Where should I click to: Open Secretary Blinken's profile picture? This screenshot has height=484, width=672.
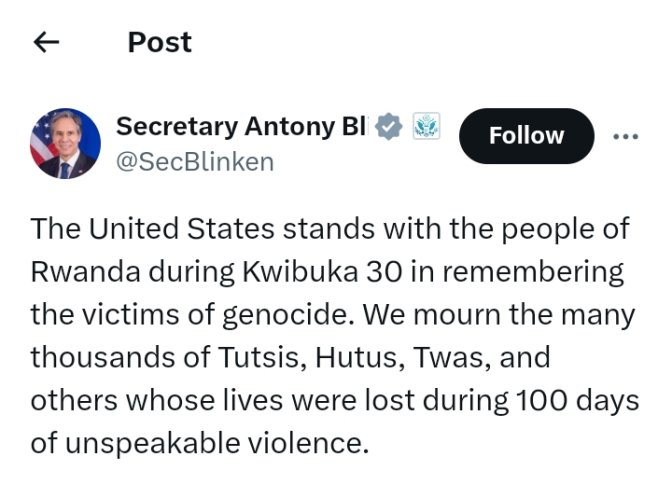66,144
